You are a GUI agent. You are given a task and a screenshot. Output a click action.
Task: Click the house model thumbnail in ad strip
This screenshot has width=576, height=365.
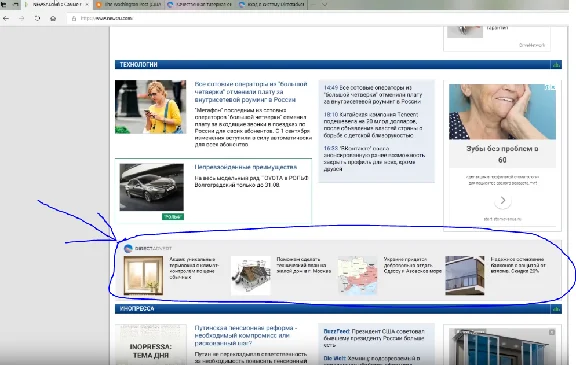coord(251,275)
